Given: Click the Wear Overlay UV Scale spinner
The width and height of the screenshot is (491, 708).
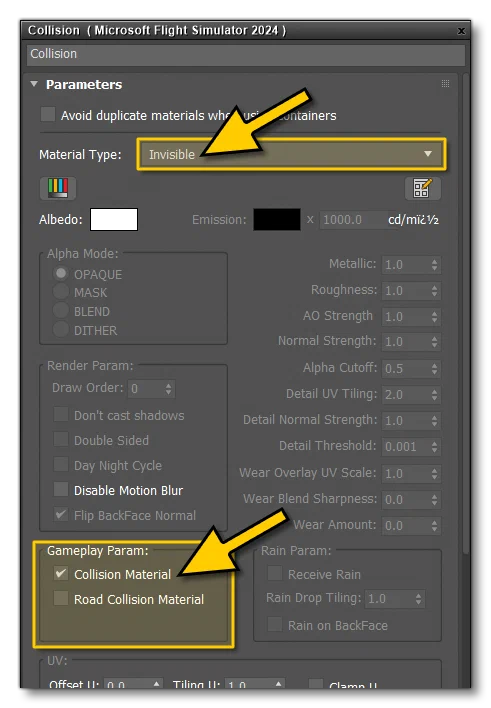Looking at the screenshot, I should 435,473.
